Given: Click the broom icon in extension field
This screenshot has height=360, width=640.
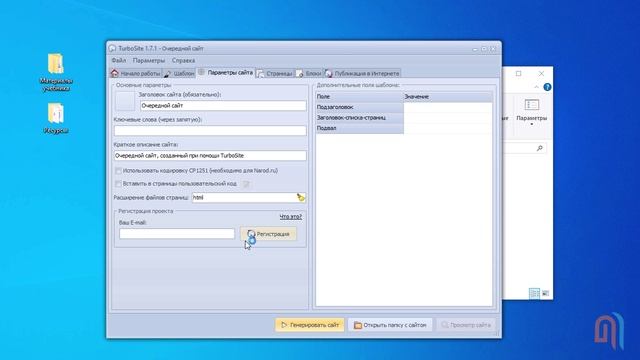Looking at the screenshot, I should pos(301,198).
